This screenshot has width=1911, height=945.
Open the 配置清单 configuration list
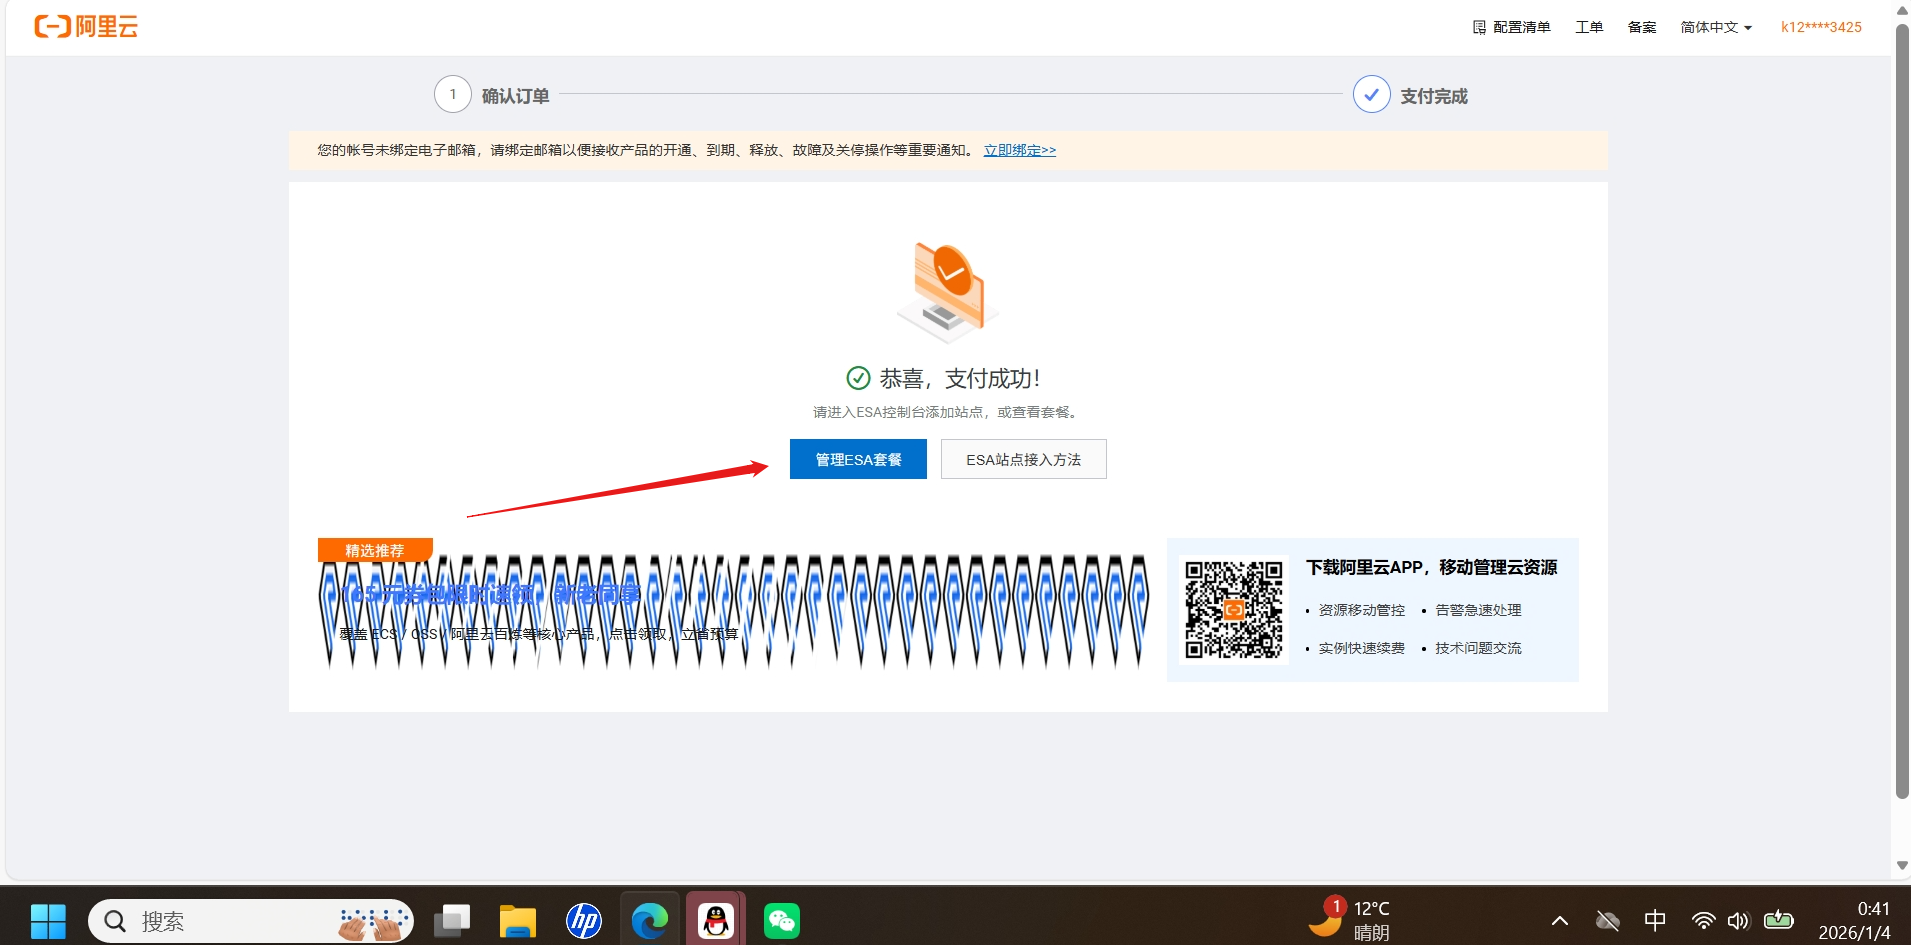coord(1511,27)
